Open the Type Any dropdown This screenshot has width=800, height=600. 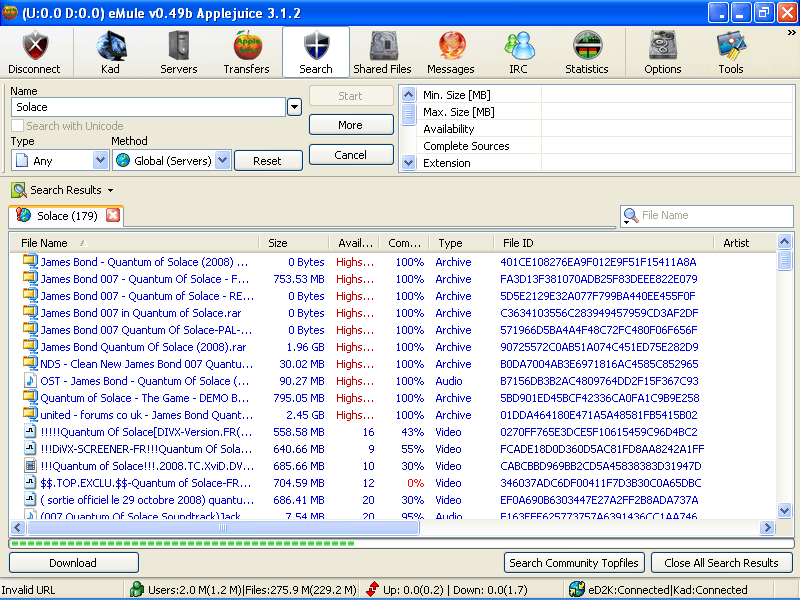coord(101,160)
